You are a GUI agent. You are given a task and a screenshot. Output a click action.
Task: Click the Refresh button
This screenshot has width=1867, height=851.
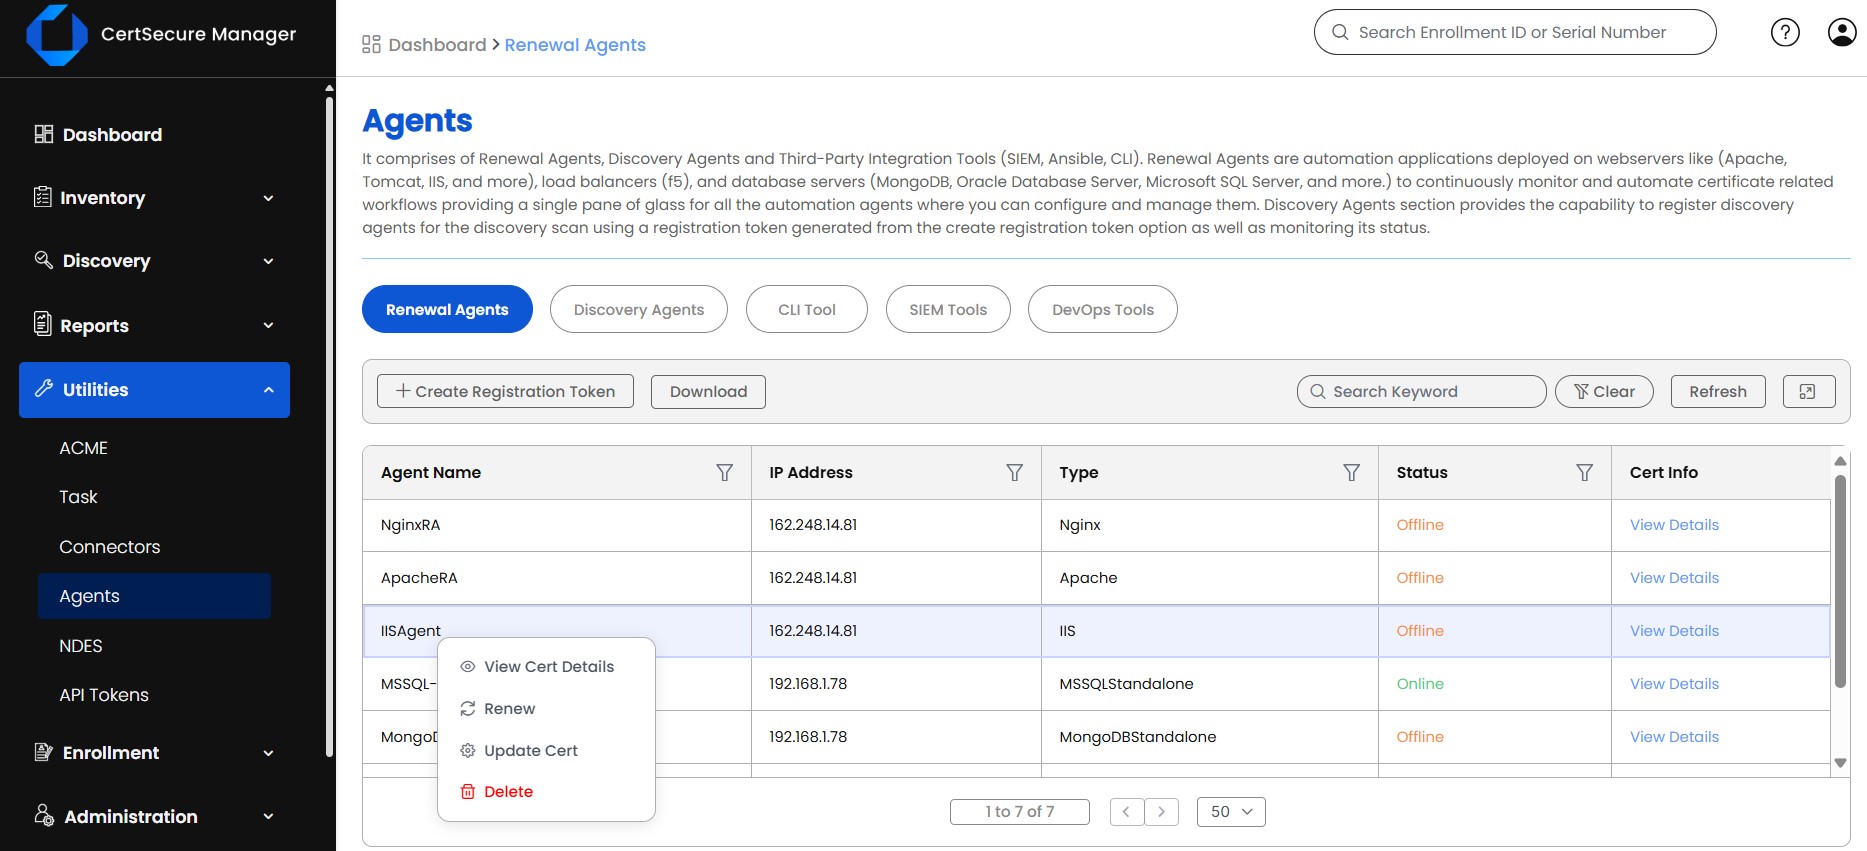(x=1718, y=391)
